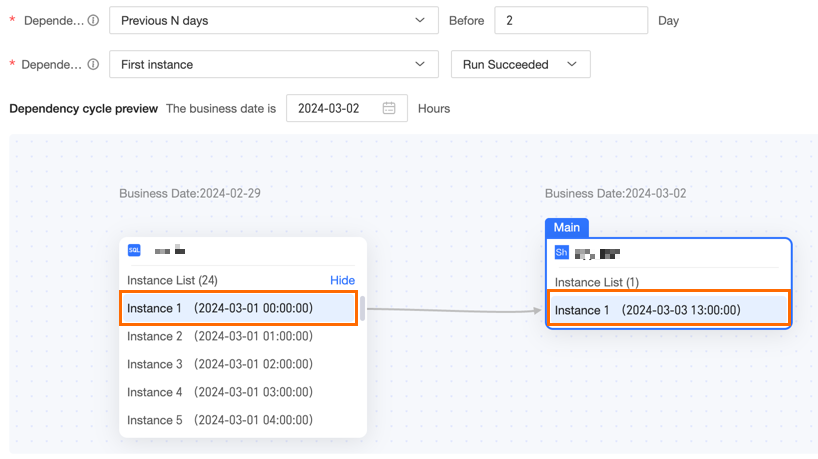Select Instance 5 (2024-03-01 04:00:00) row

[x=238, y=420]
